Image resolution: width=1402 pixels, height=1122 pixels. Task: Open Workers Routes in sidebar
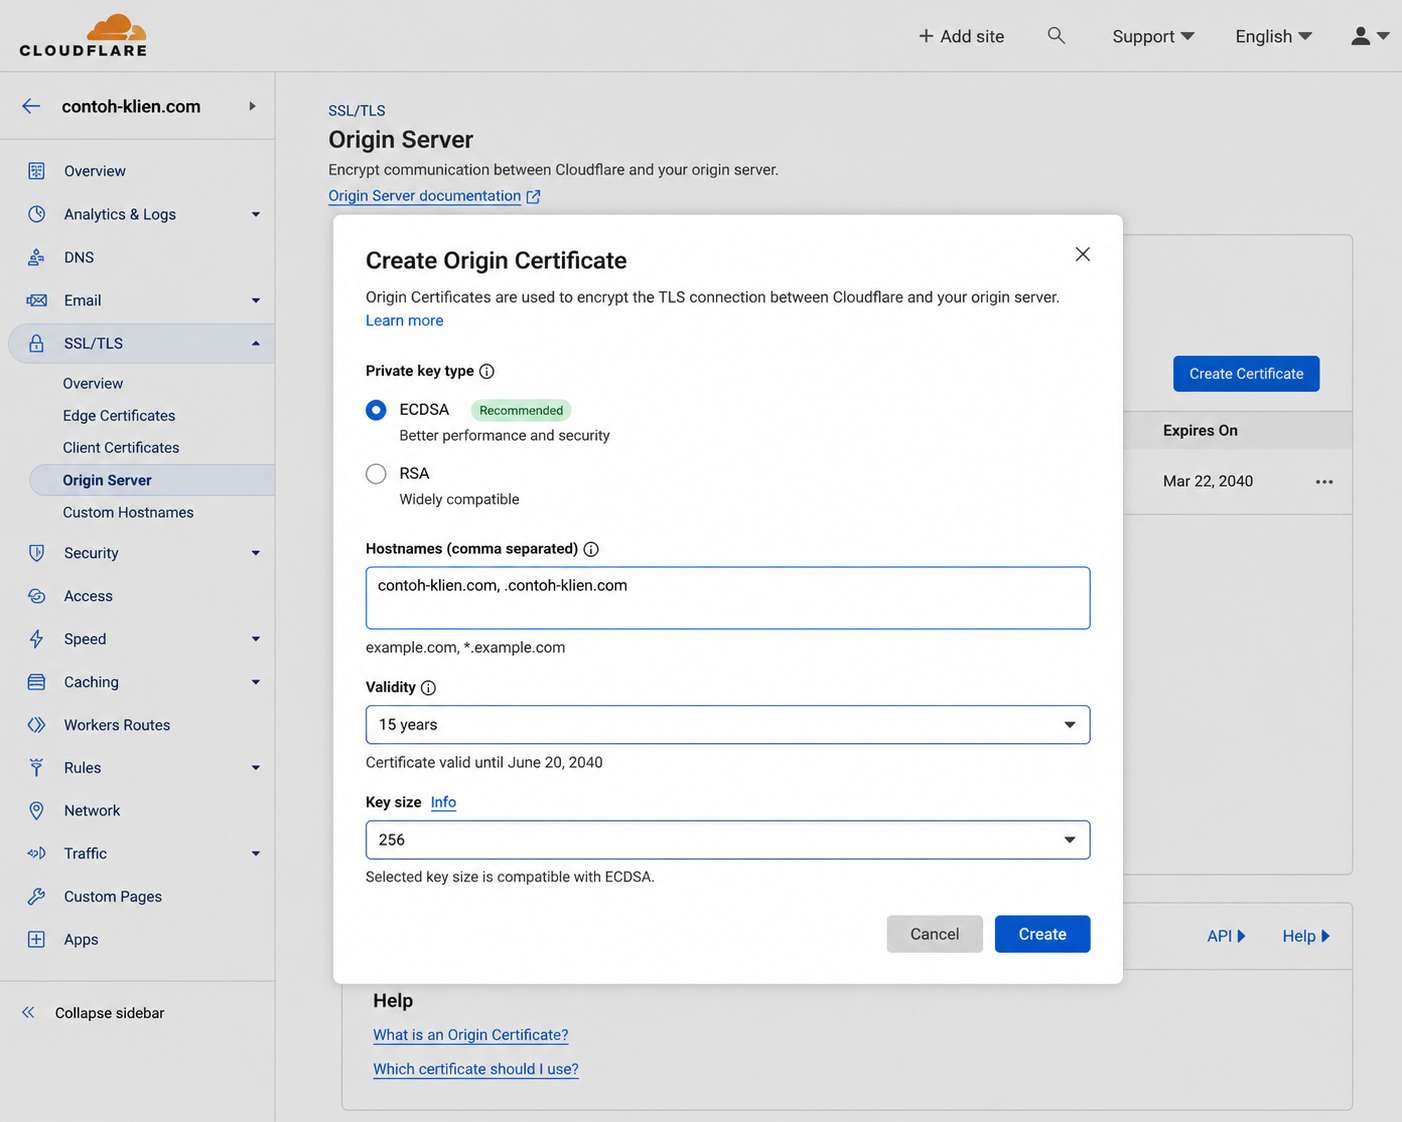117,725
